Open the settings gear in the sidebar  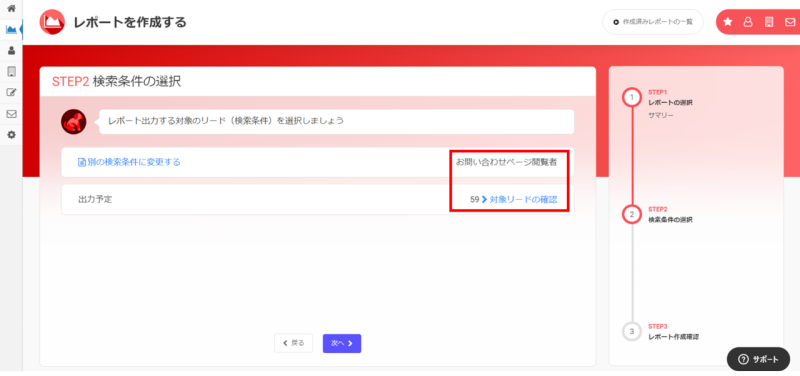(11, 135)
